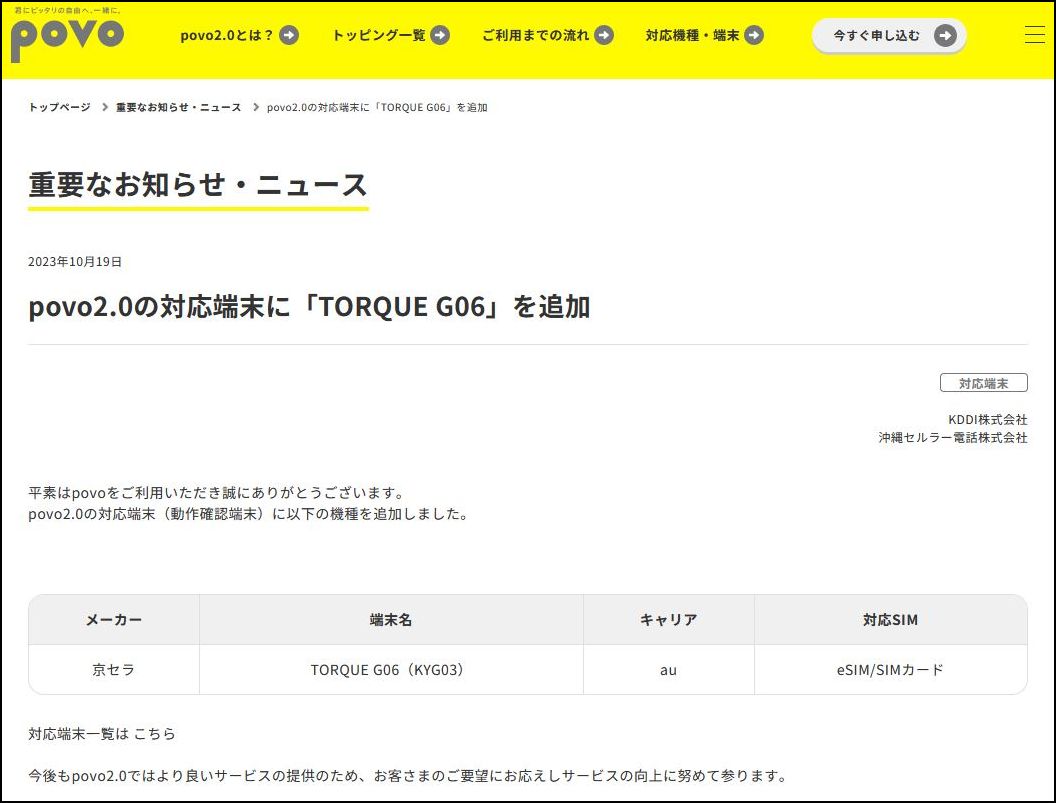
Task: Click arrow icon in 今すぐ申し込む button
Action: click(x=945, y=36)
